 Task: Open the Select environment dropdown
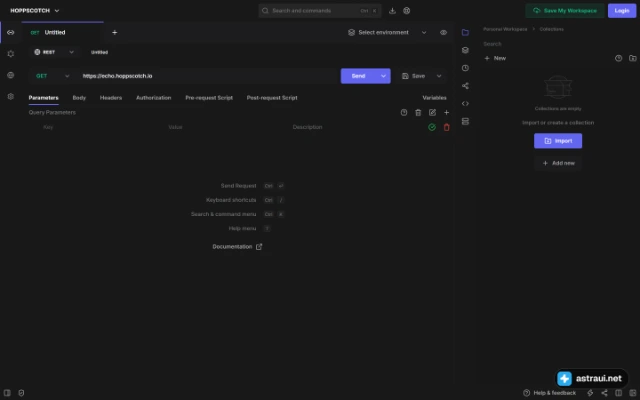(x=387, y=32)
